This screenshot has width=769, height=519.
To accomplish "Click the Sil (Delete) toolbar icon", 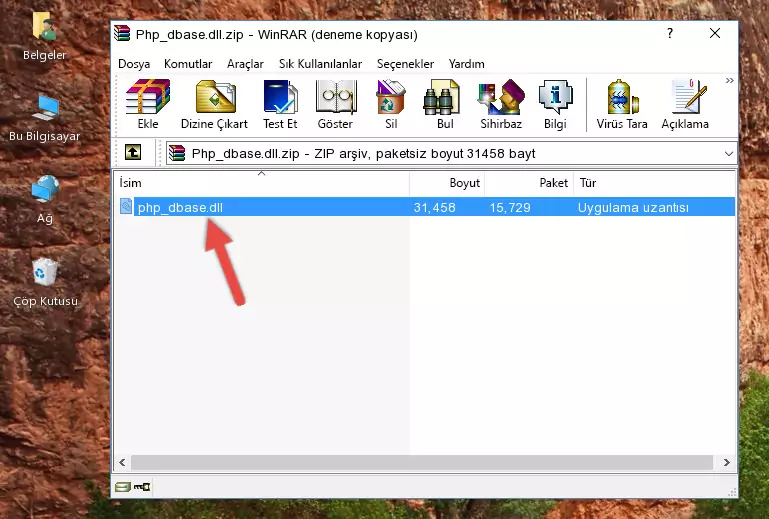I will 391,104.
